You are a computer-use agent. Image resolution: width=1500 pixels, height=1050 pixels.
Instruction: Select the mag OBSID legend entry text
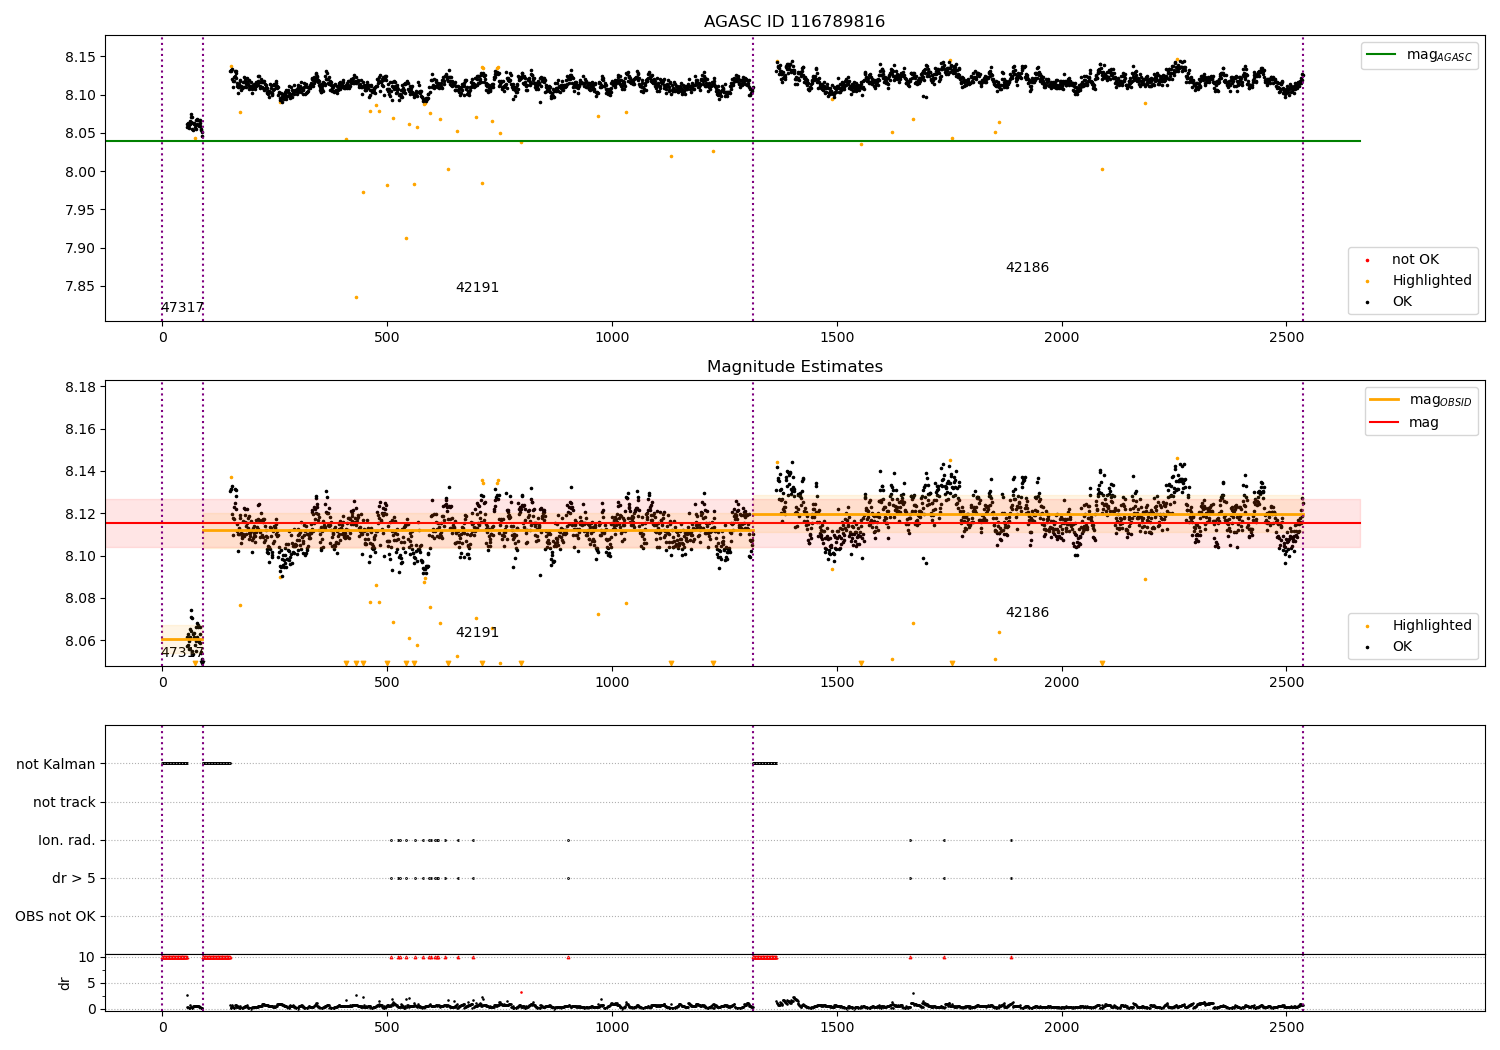point(1440,400)
